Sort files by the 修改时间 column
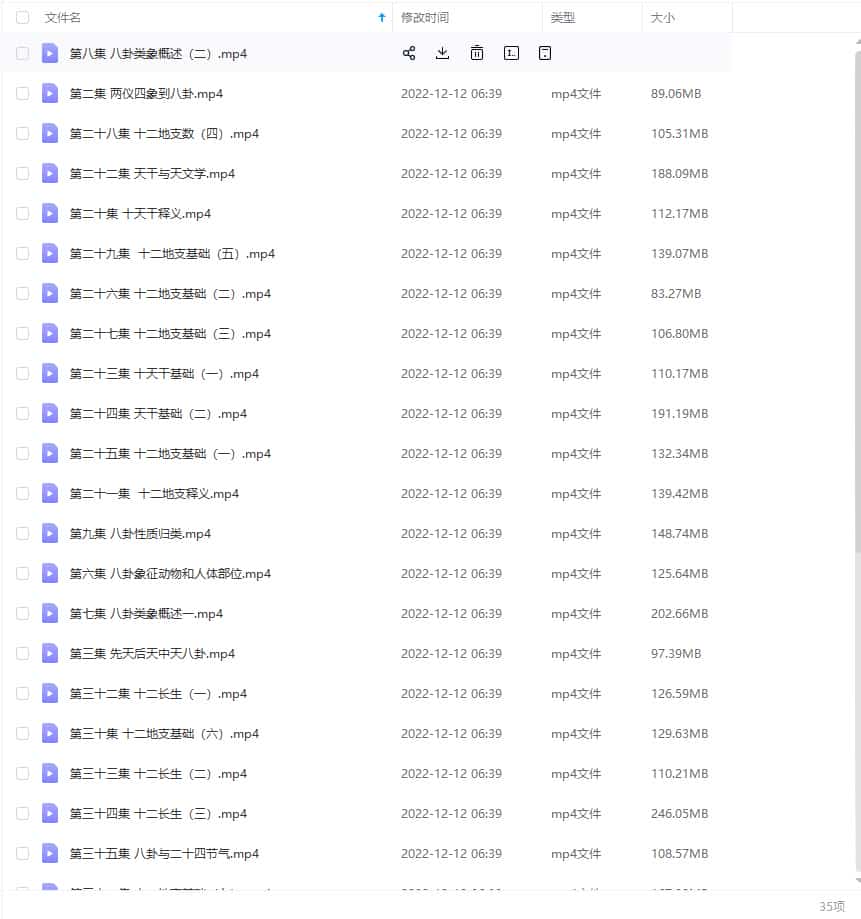The image size is (861, 919). pyautogui.click(x=428, y=17)
